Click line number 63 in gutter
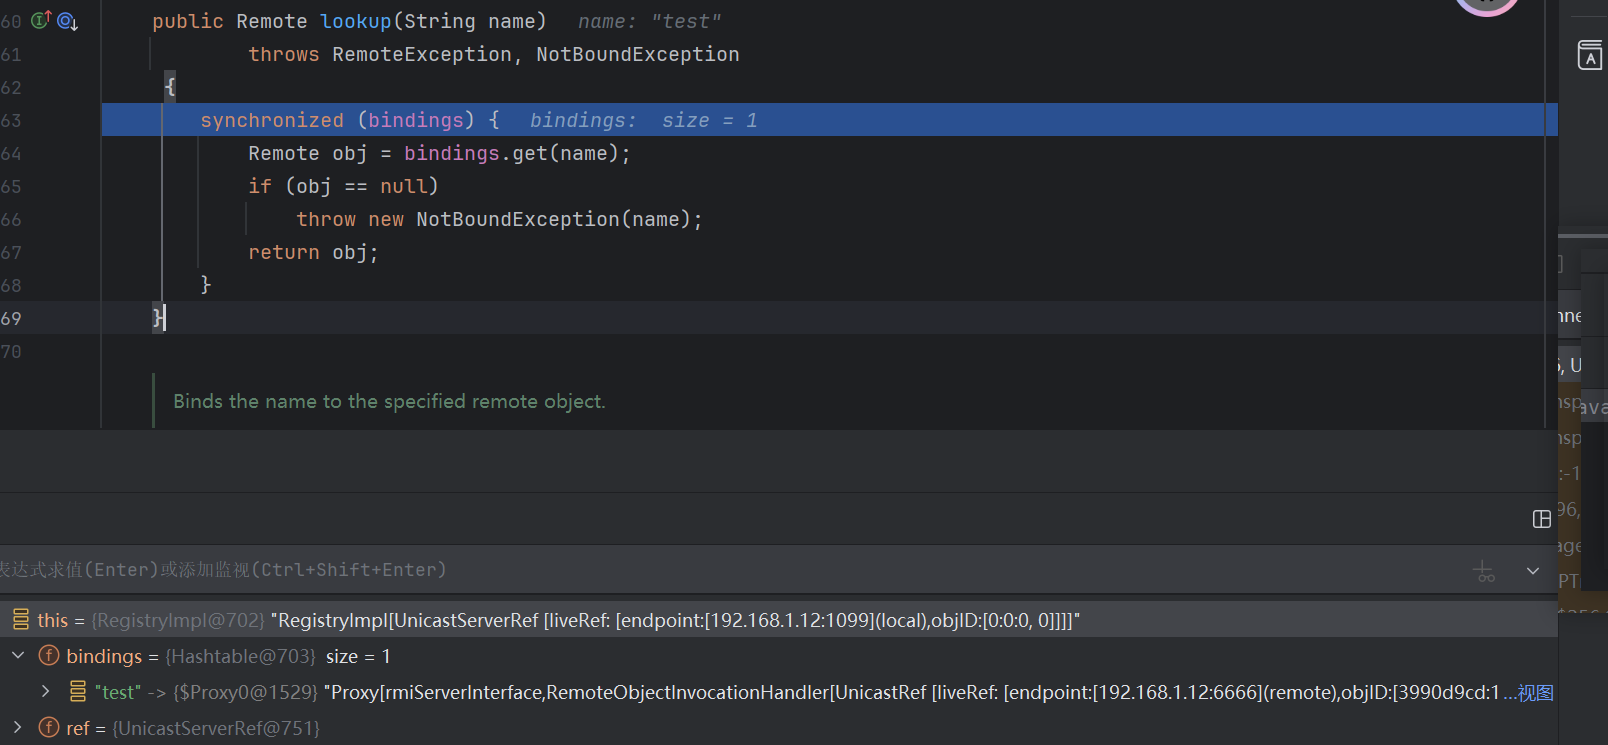 11,120
